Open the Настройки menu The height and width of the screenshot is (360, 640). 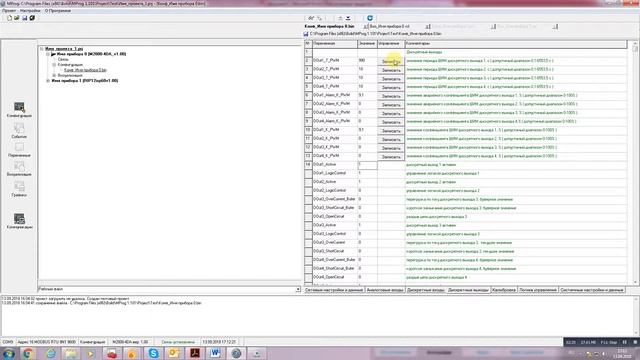pos(30,11)
